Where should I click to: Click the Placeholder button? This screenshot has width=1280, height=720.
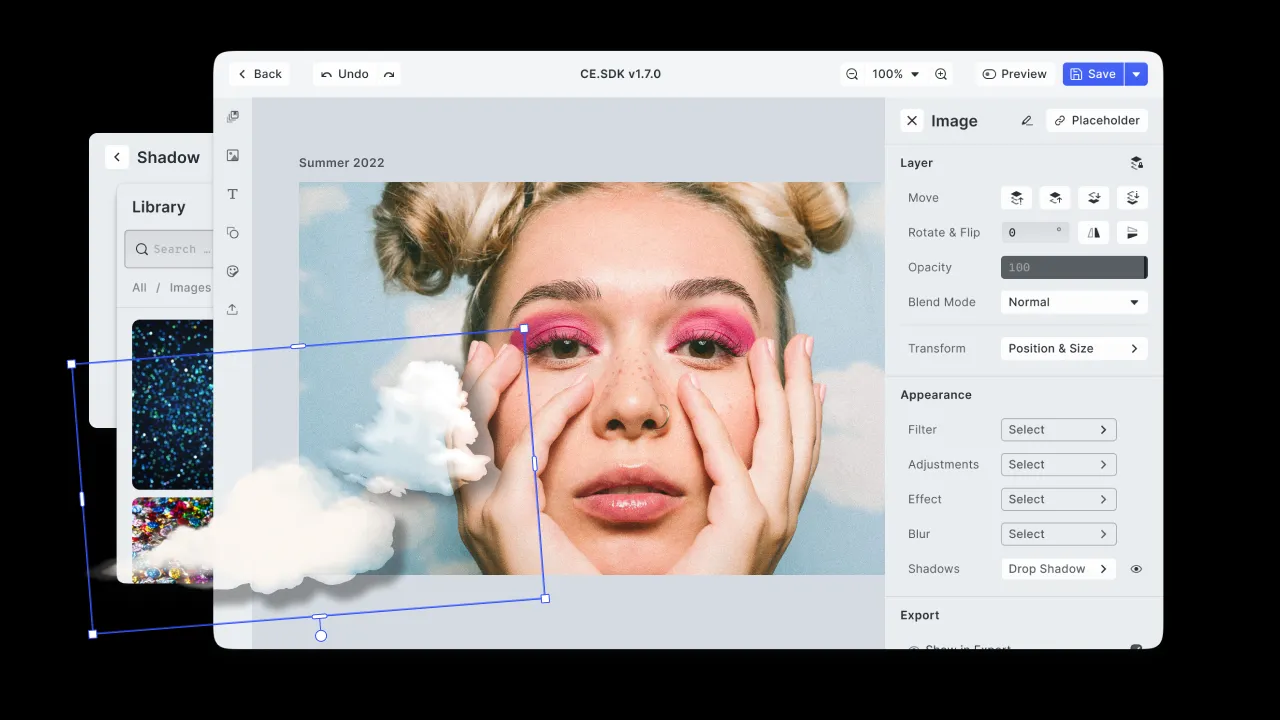pyautogui.click(x=1097, y=121)
